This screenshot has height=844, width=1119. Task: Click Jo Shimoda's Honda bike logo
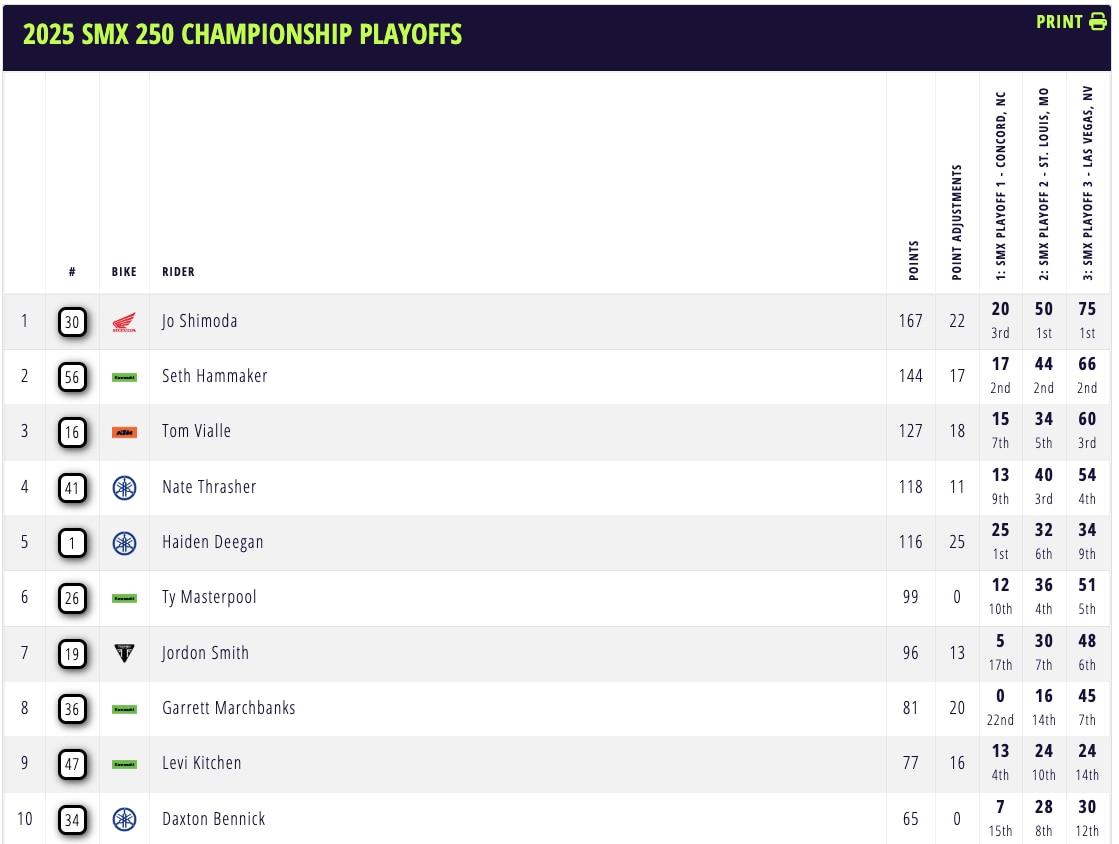[124, 322]
